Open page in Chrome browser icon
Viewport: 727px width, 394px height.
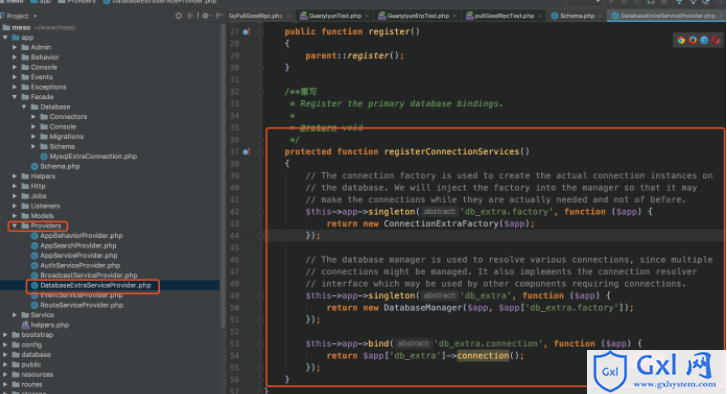tap(681, 40)
